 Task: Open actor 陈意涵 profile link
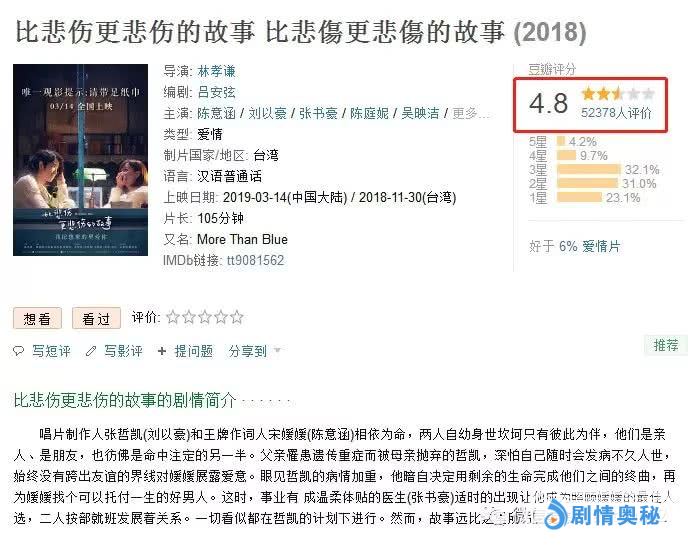coord(216,113)
